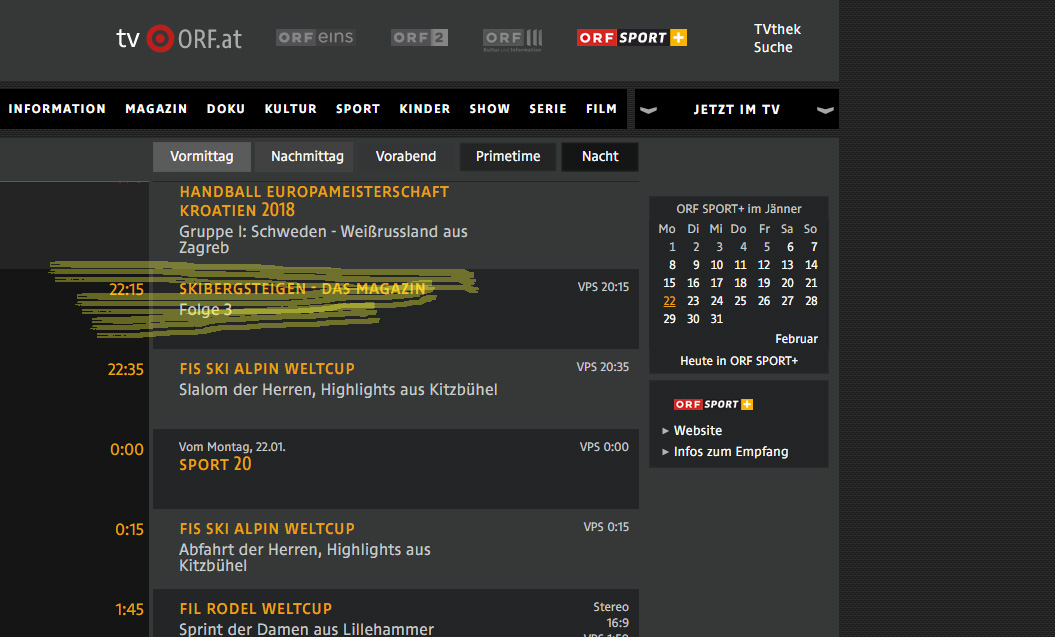Open FIS Ski Alpin Weltcup Slalom programme
The width and height of the screenshot is (1055, 637).
click(267, 369)
